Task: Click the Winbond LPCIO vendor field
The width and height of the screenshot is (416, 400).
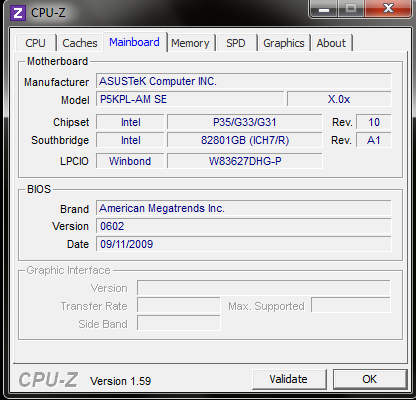Action: (x=130, y=161)
